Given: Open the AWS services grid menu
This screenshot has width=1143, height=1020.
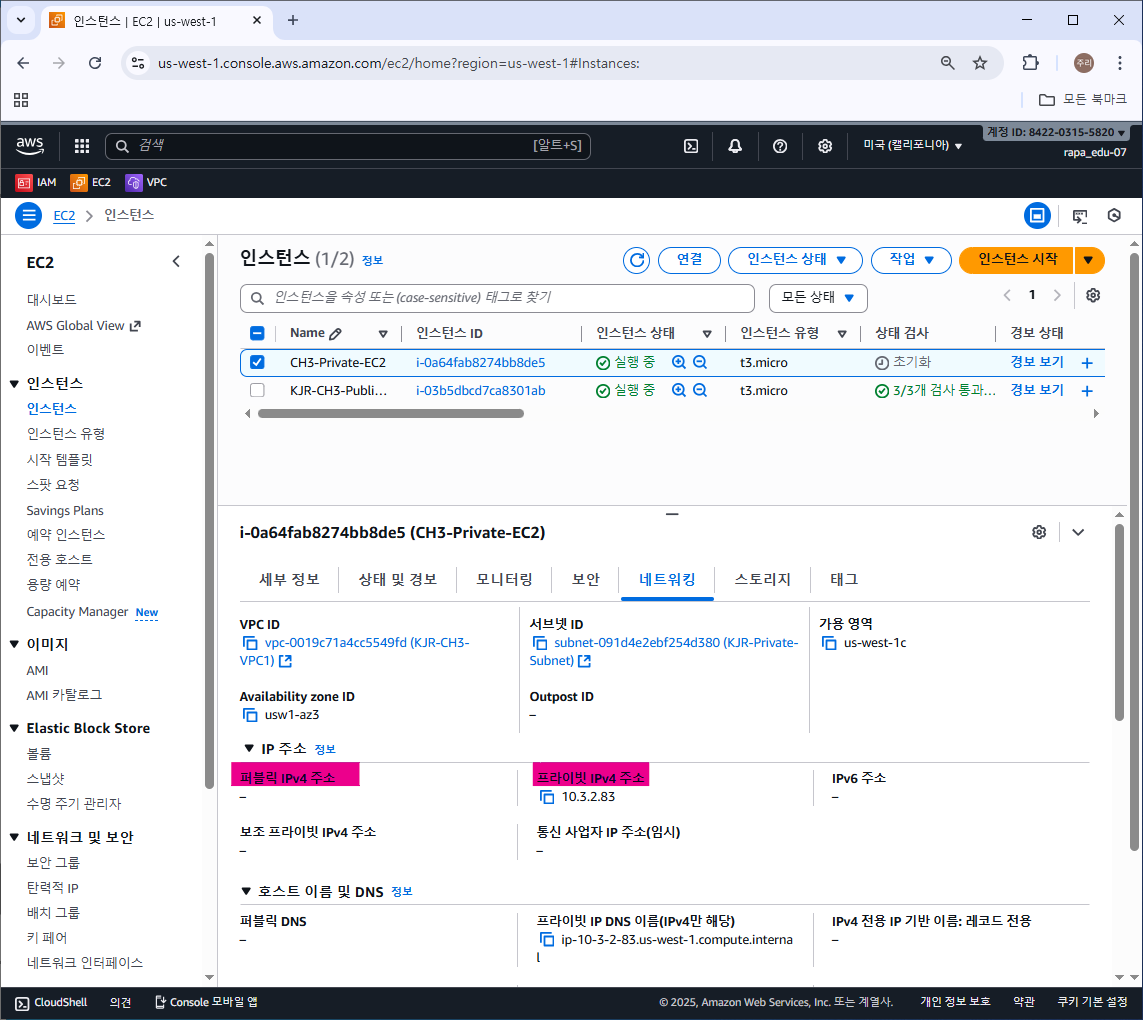Looking at the screenshot, I should click(x=82, y=146).
